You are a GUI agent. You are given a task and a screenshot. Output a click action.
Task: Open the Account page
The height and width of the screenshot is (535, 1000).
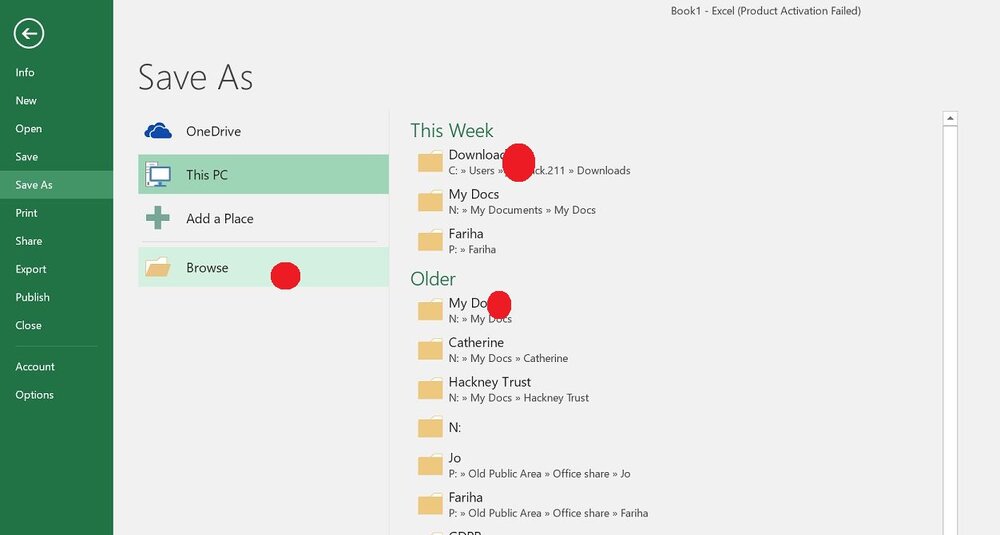click(x=56, y=367)
